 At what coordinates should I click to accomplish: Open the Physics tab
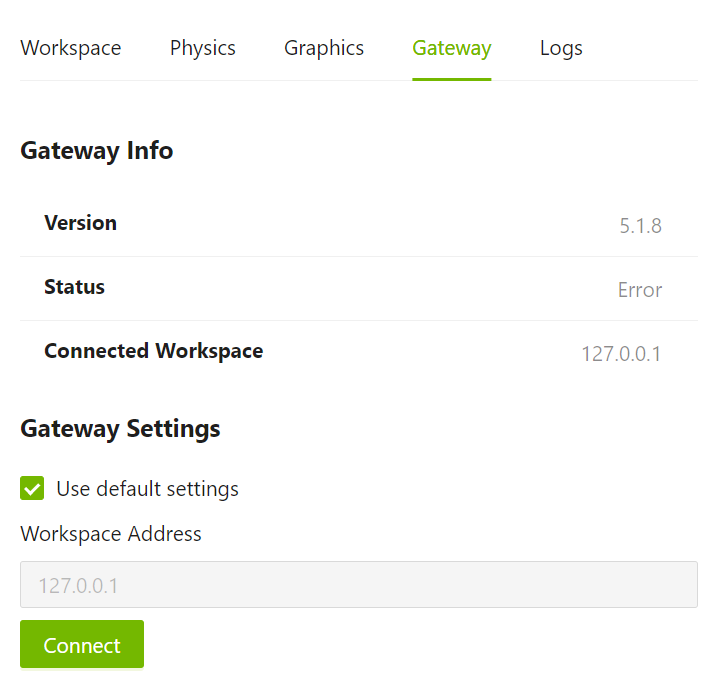click(x=202, y=48)
